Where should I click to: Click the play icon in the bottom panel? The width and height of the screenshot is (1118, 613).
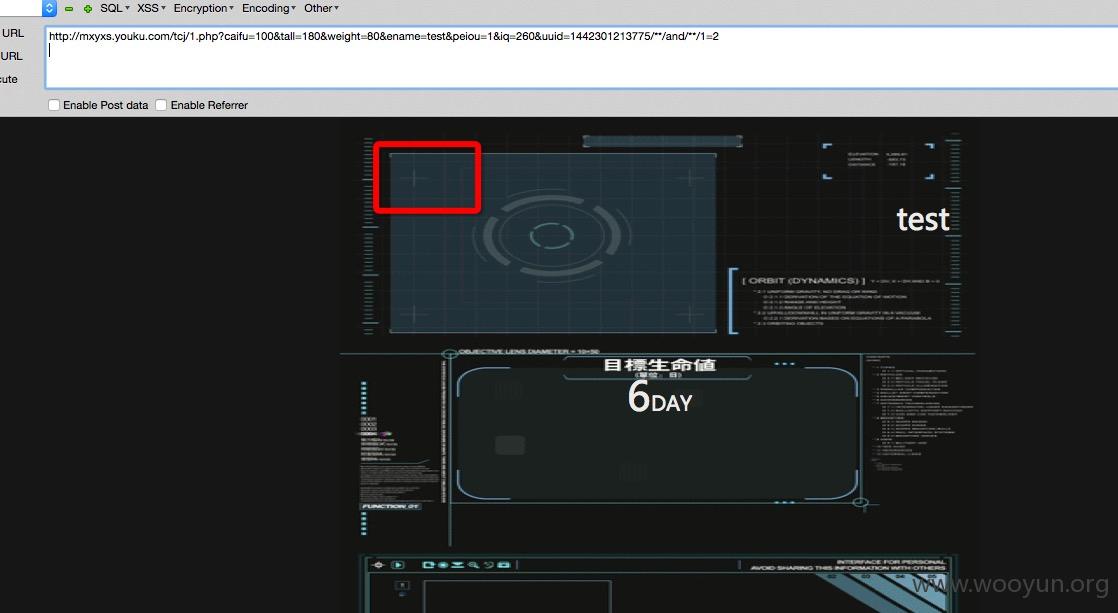tap(398, 565)
